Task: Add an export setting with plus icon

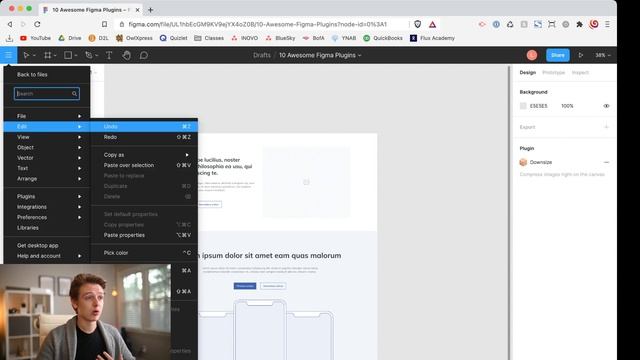Action: (x=606, y=127)
